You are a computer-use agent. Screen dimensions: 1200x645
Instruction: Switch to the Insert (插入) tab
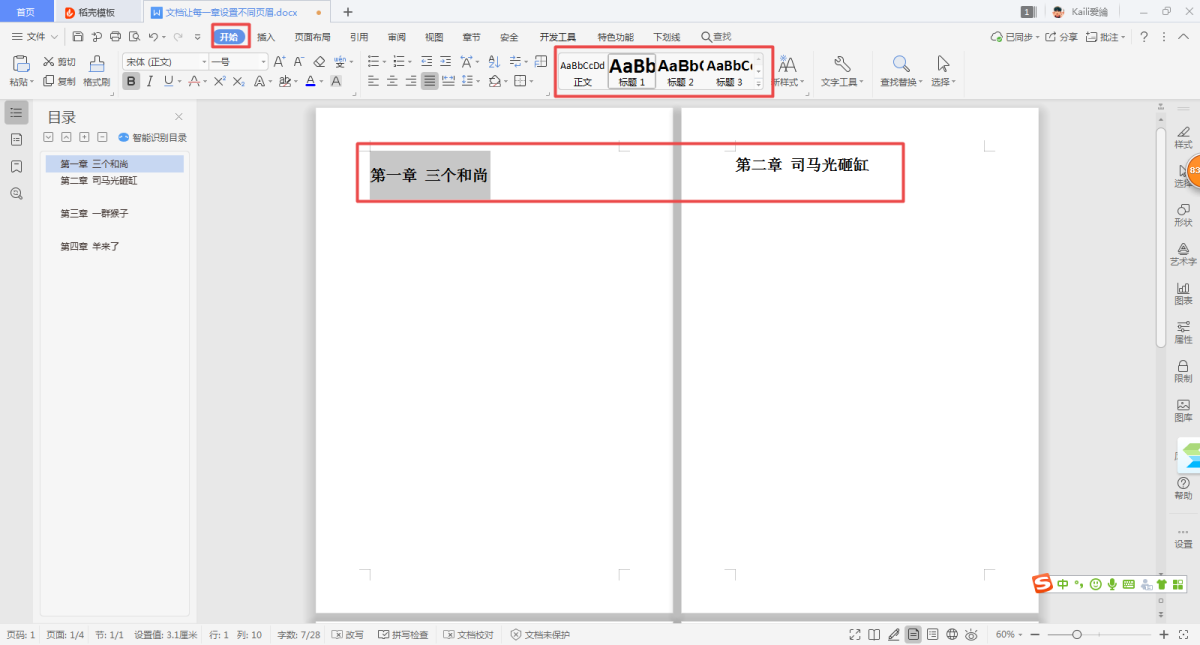pyautogui.click(x=266, y=37)
